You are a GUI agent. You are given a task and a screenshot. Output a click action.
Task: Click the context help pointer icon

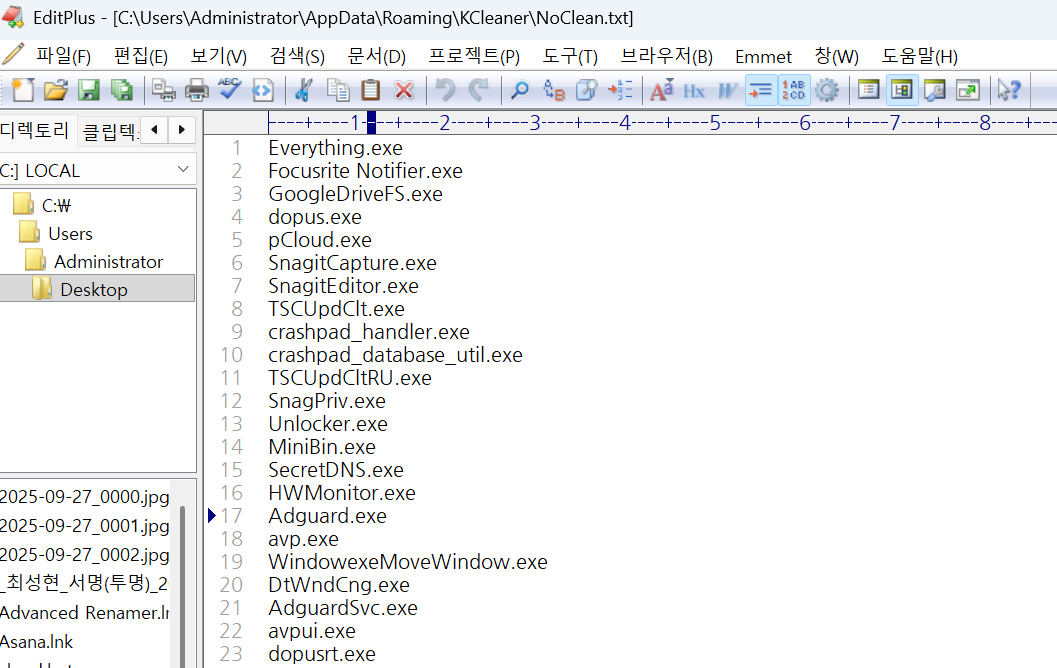click(x=1009, y=90)
